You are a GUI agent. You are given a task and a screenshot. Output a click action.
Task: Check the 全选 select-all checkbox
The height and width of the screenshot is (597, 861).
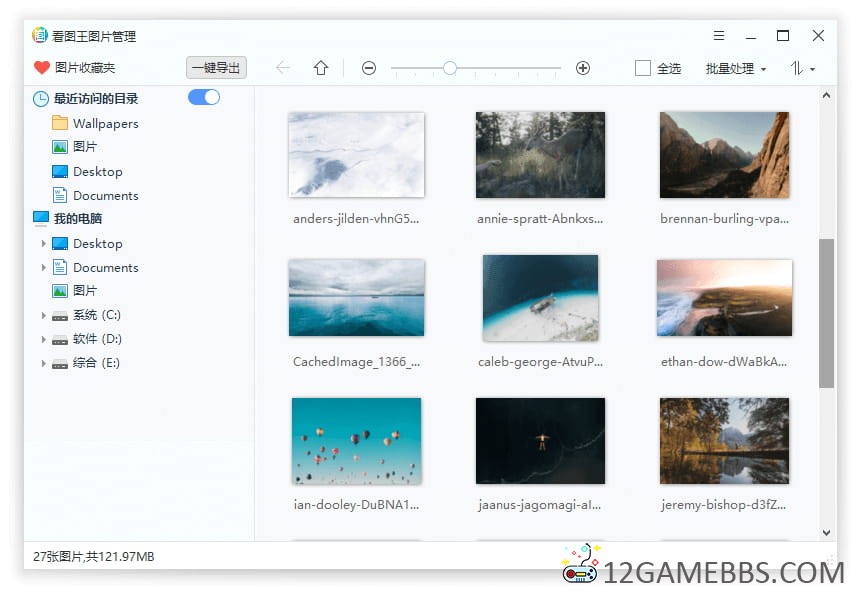(x=643, y=68)
